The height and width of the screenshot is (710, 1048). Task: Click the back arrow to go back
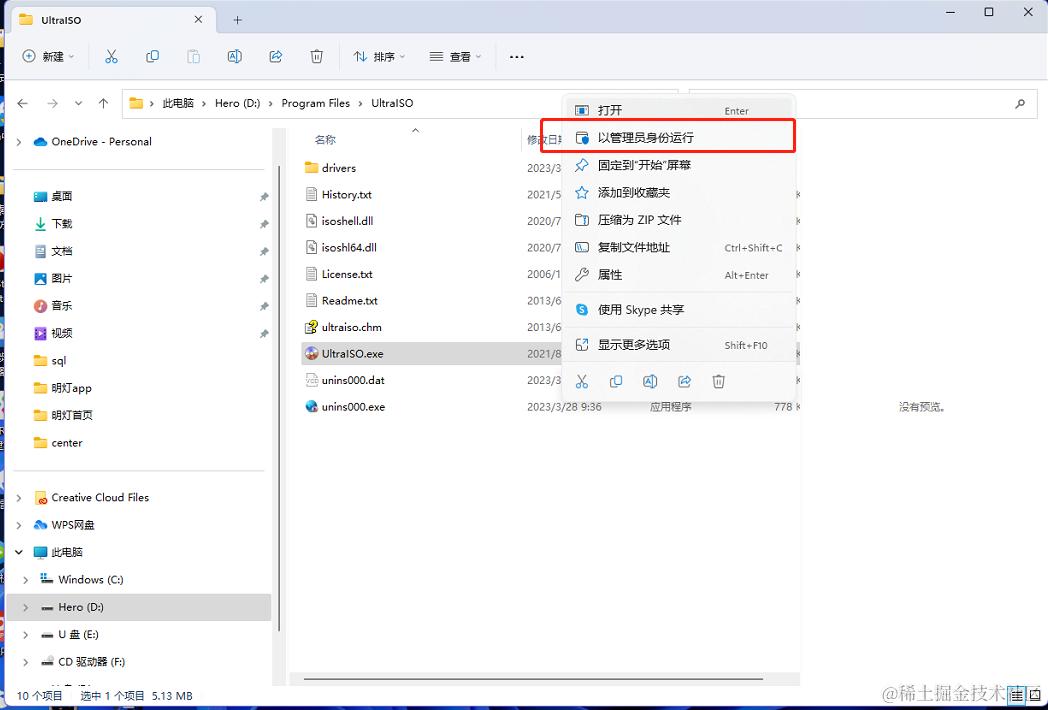(22, 103)
